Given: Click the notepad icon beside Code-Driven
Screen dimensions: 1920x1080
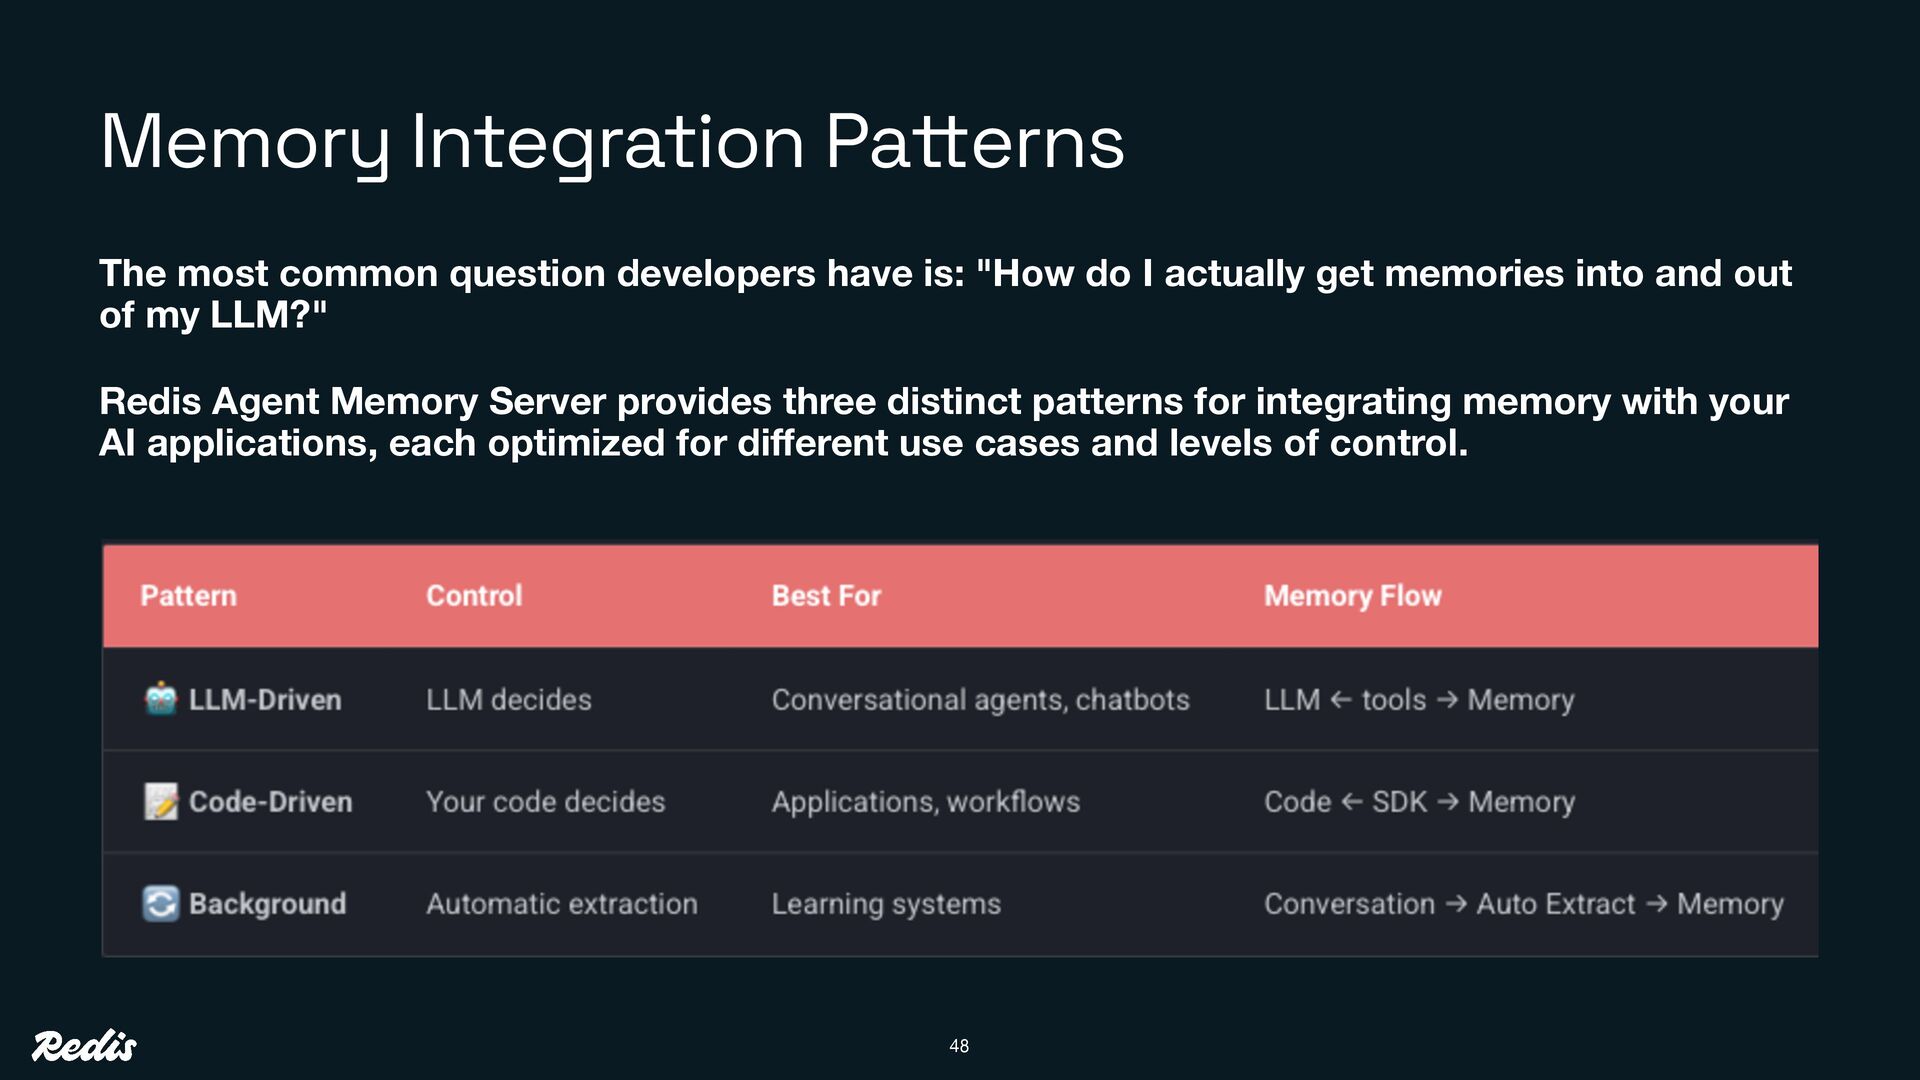Looking at the screenshot, I should pos(160,801).
